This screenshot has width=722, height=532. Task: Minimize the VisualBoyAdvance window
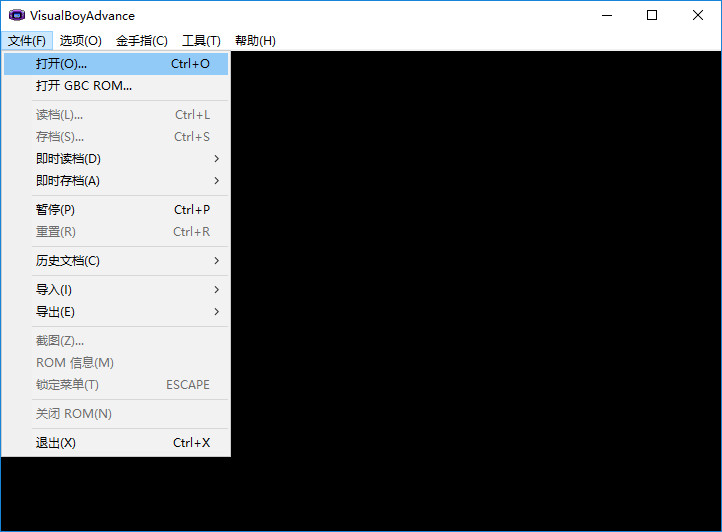click(607, 15)
